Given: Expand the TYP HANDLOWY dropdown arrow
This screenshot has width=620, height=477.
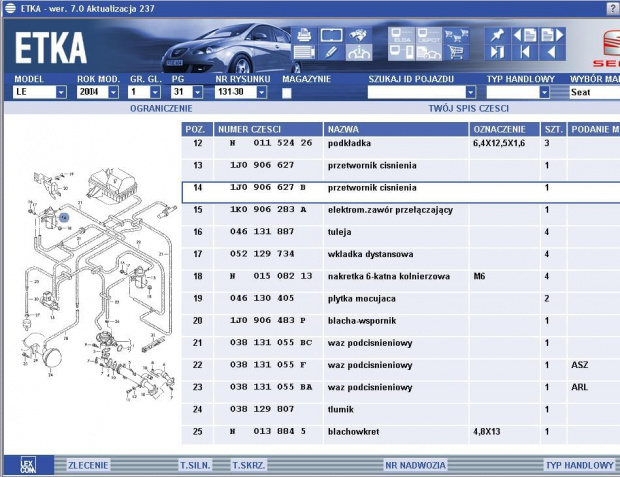Looking at the screenshot, I should tap(544, 93).
